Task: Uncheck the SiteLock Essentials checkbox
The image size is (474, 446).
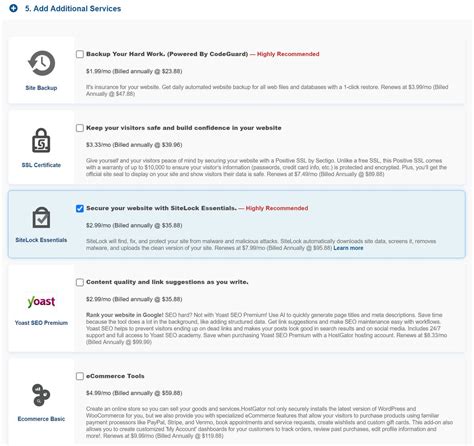Action: point(80,209)
